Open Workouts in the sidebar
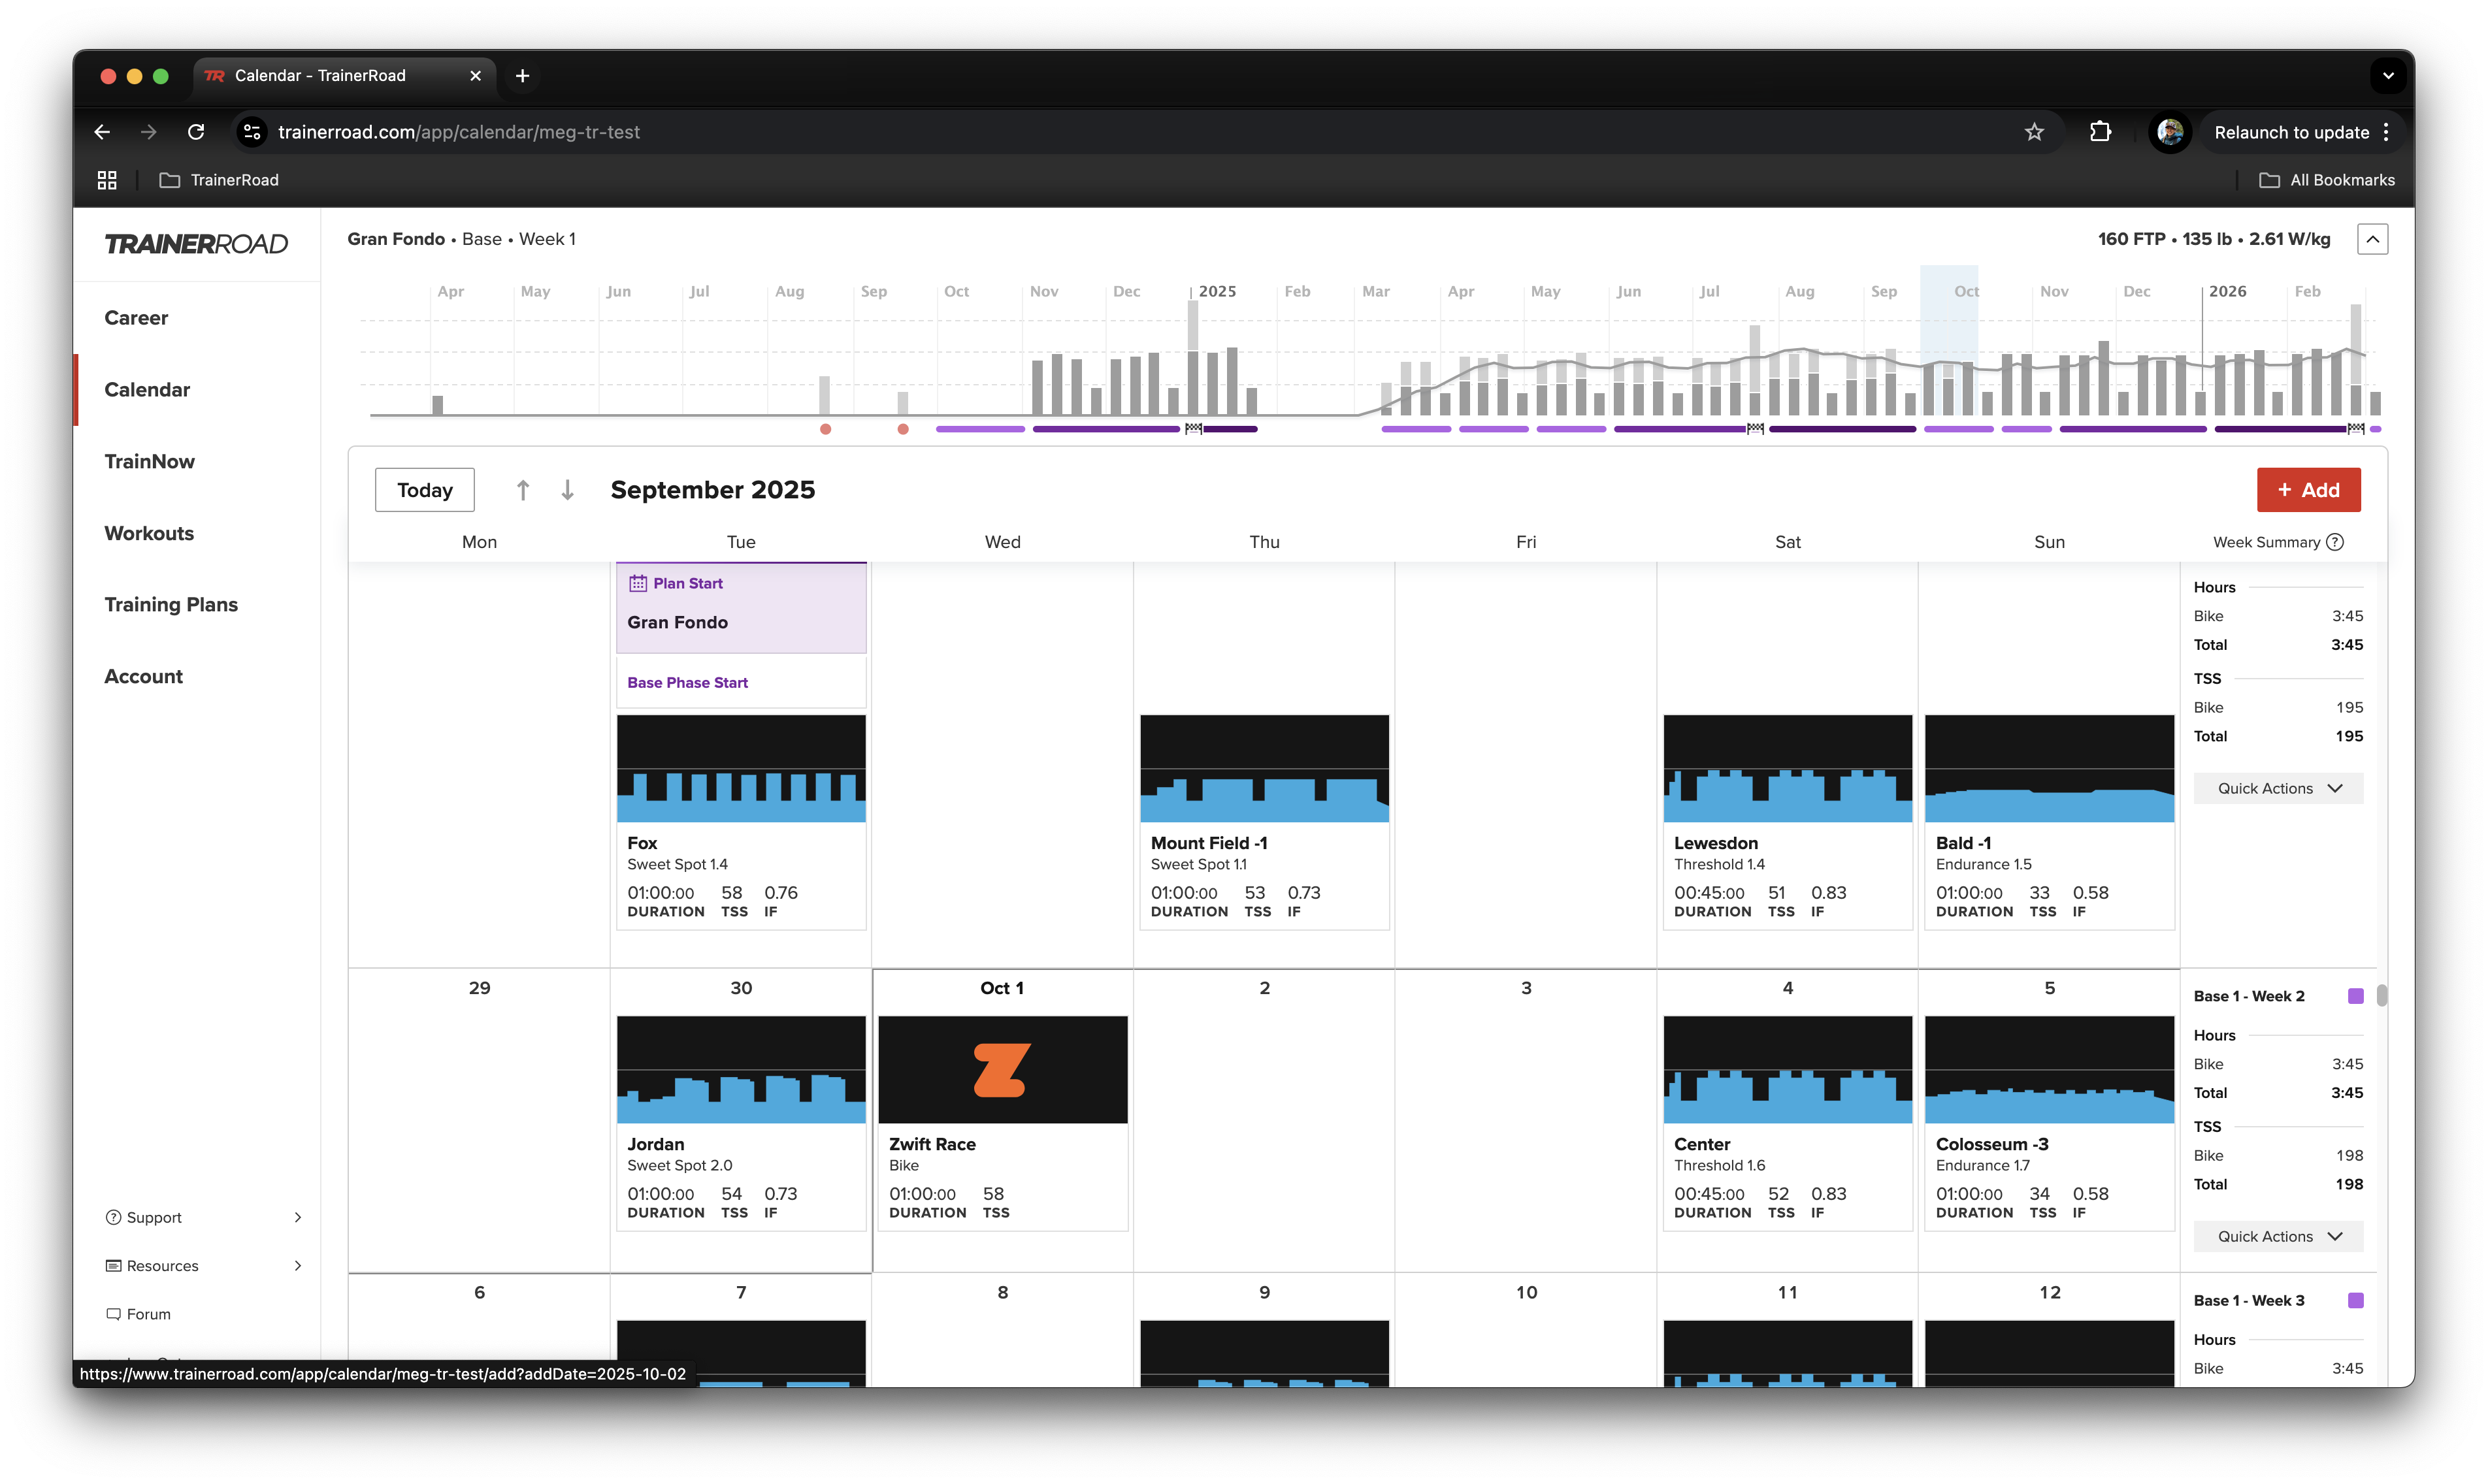2488x1484 pixels. [149, 533]
